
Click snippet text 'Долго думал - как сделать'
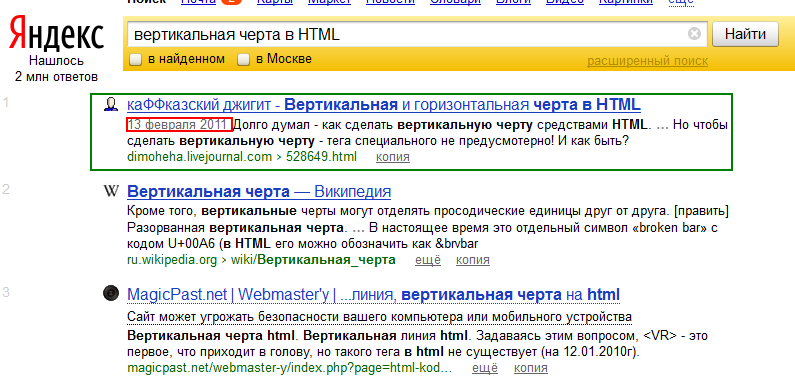pos(314,124)
